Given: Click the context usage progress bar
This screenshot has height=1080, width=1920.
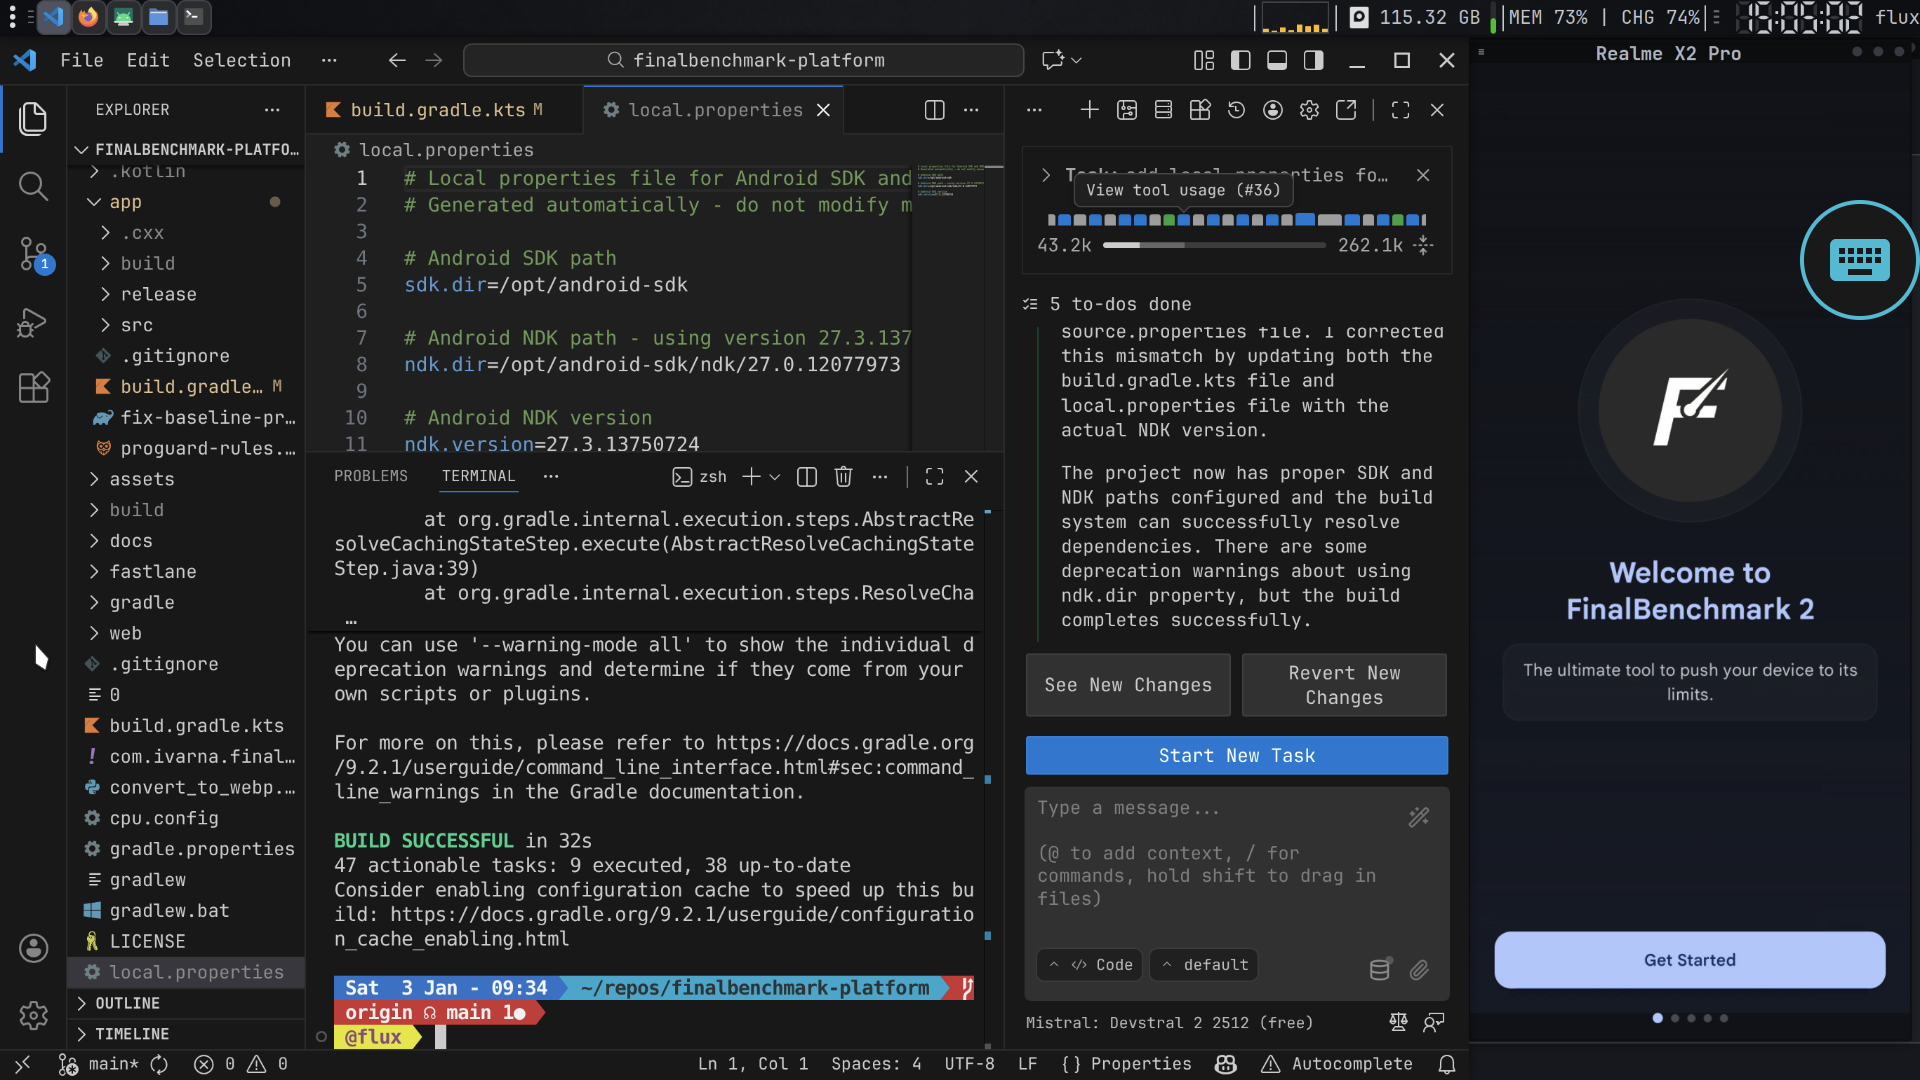Looking at the screenshot, I should click(x=1213, y=245).
